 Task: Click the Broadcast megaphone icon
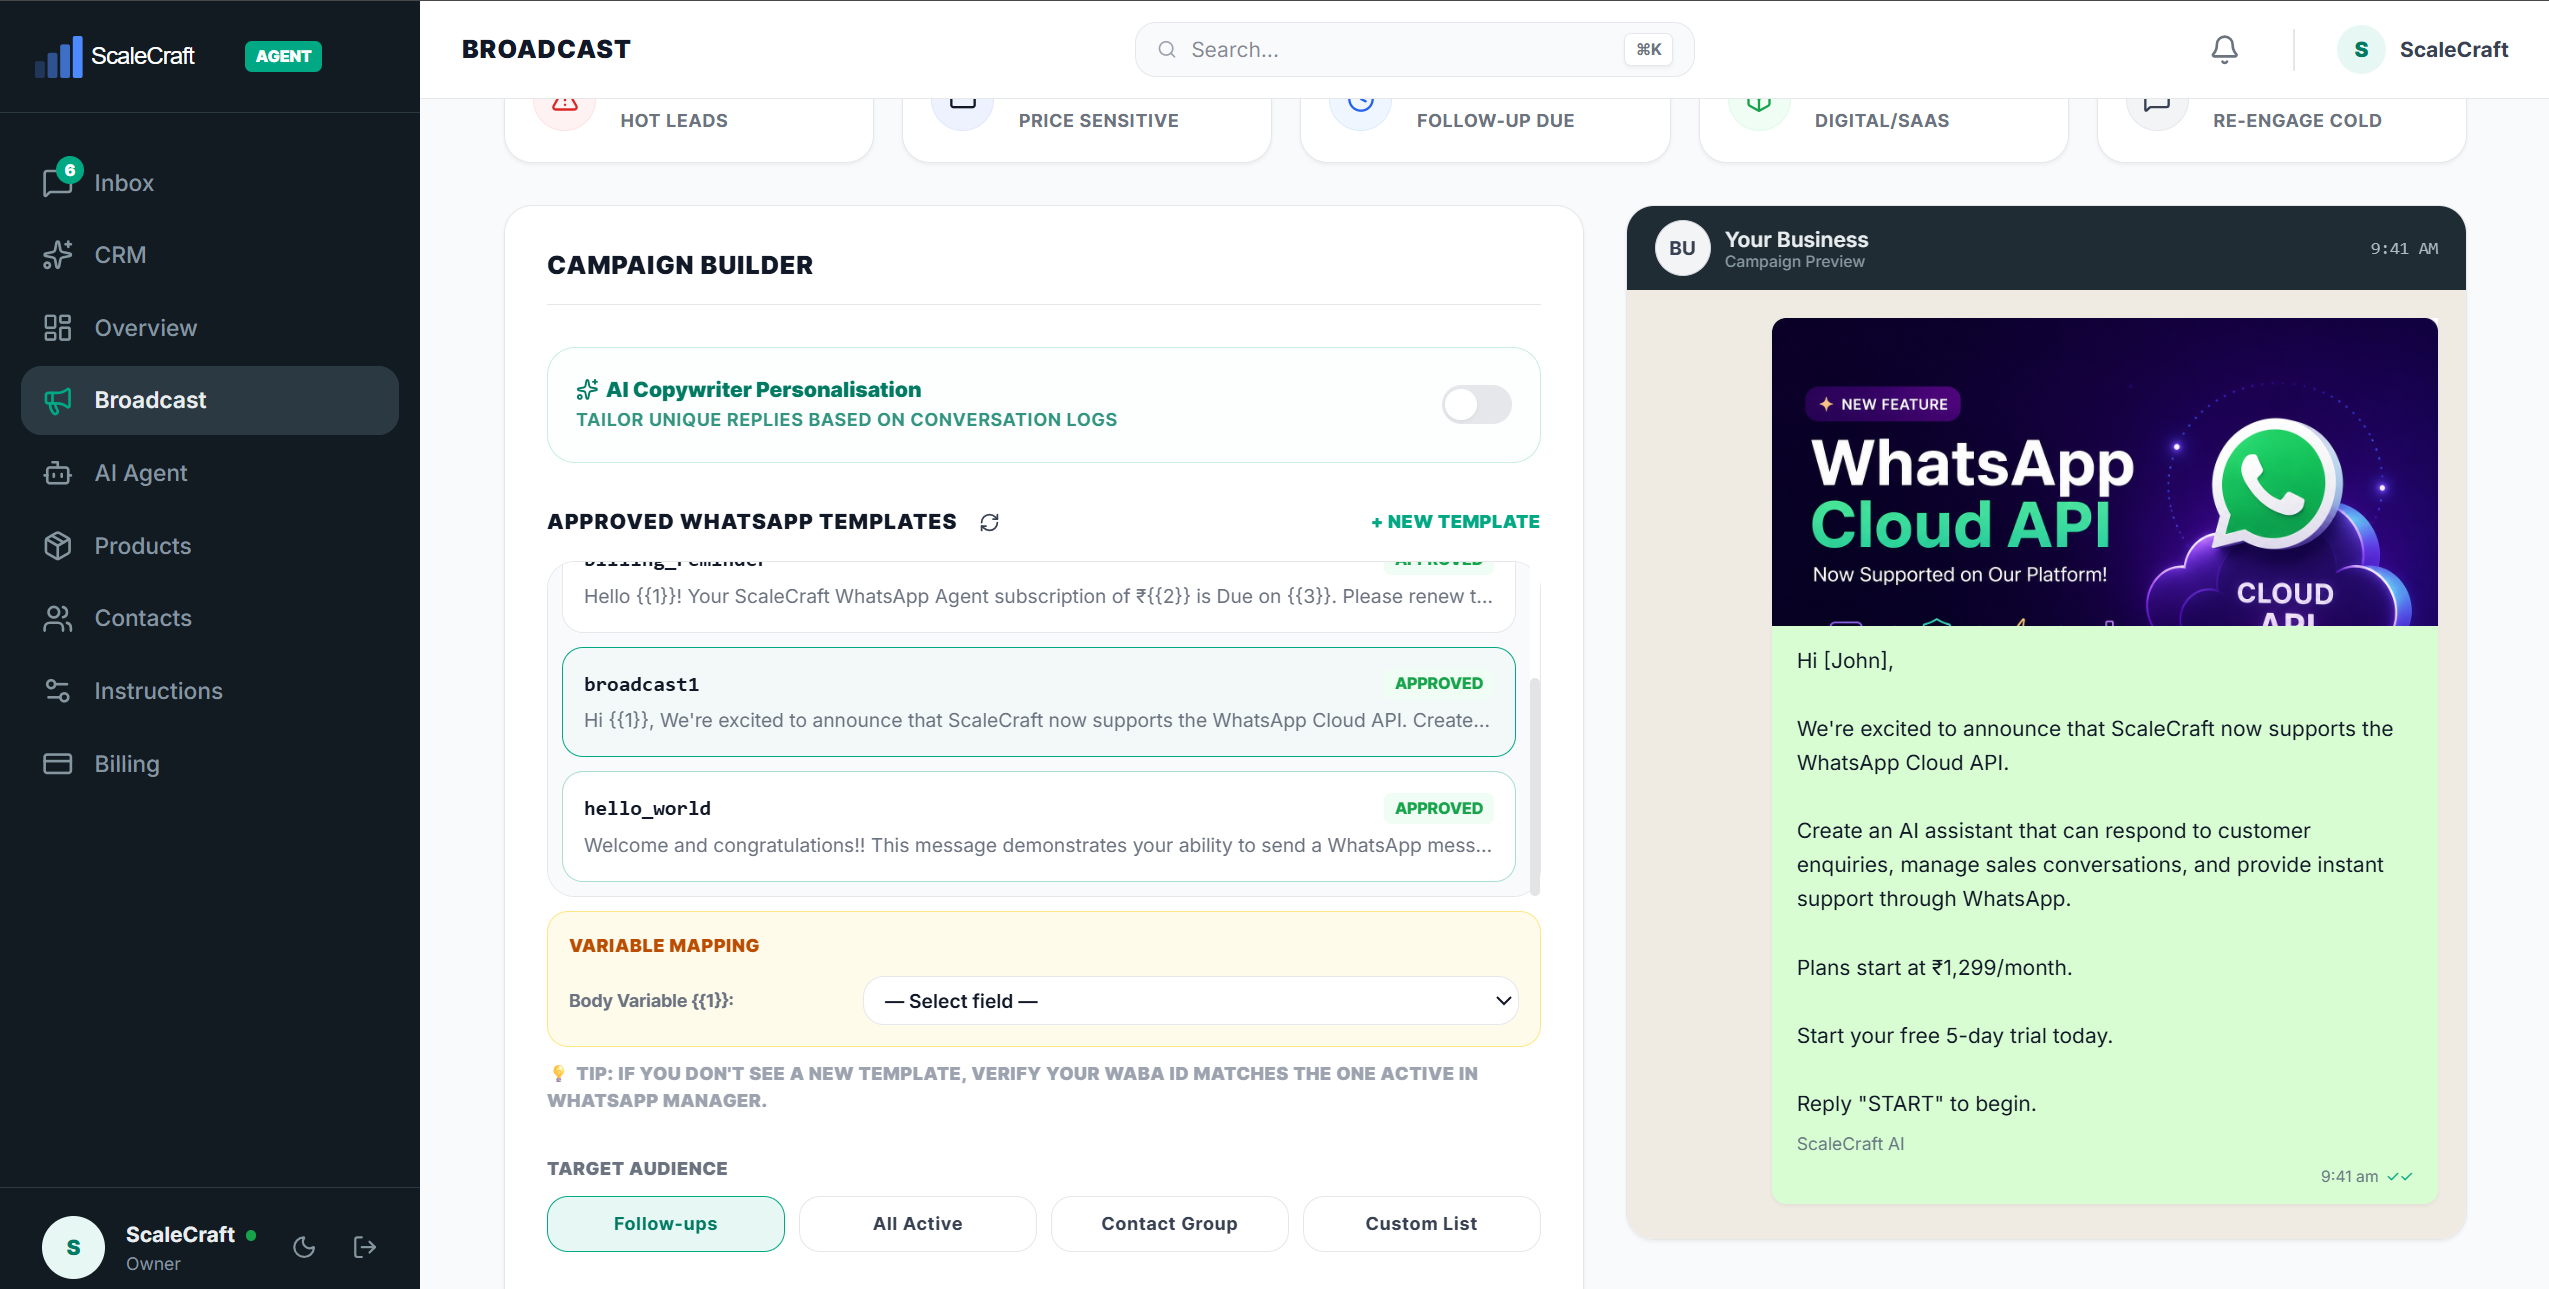[58, 400]
